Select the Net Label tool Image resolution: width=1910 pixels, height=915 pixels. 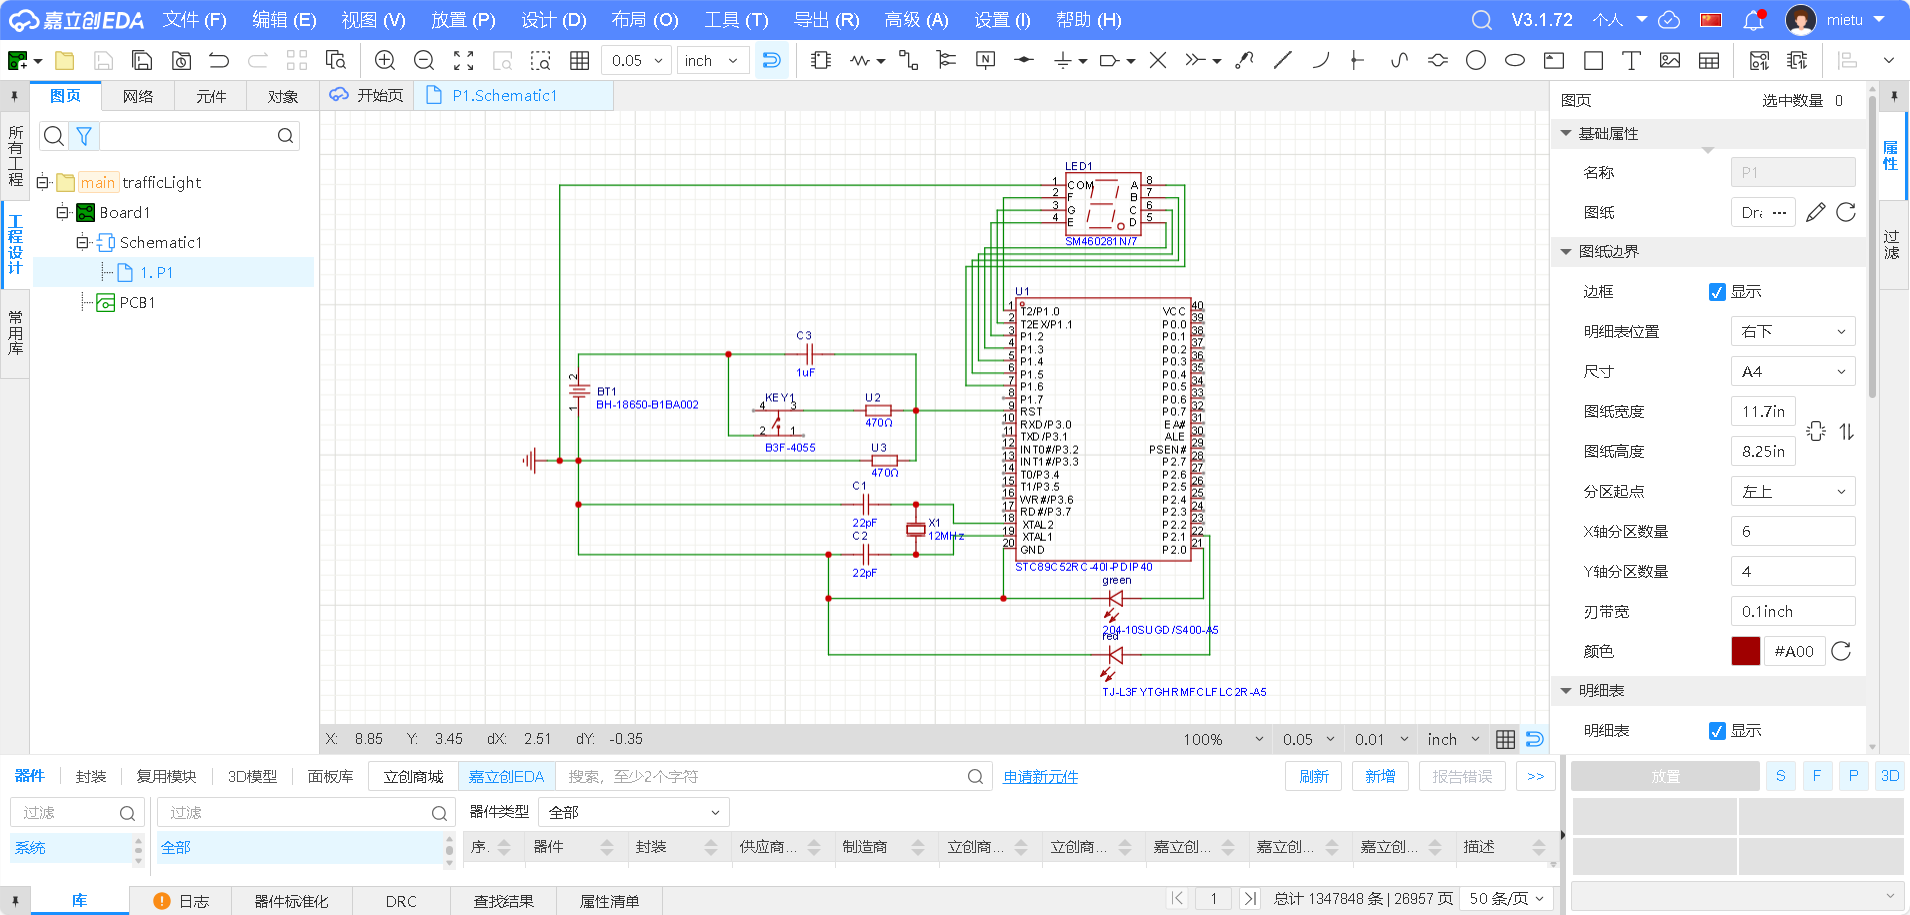[x=985, y=60]
